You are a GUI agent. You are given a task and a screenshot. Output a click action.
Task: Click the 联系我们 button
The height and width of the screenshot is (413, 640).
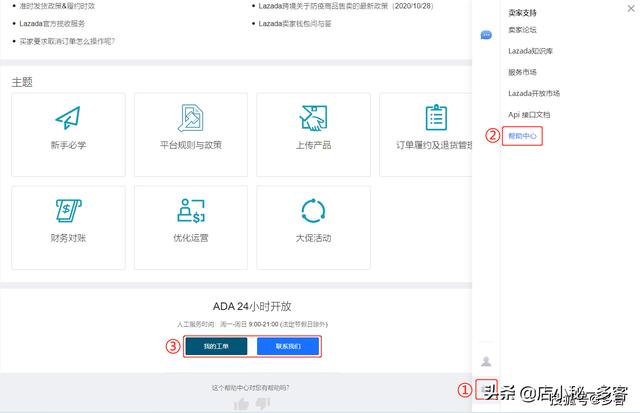tap(288, 346)
